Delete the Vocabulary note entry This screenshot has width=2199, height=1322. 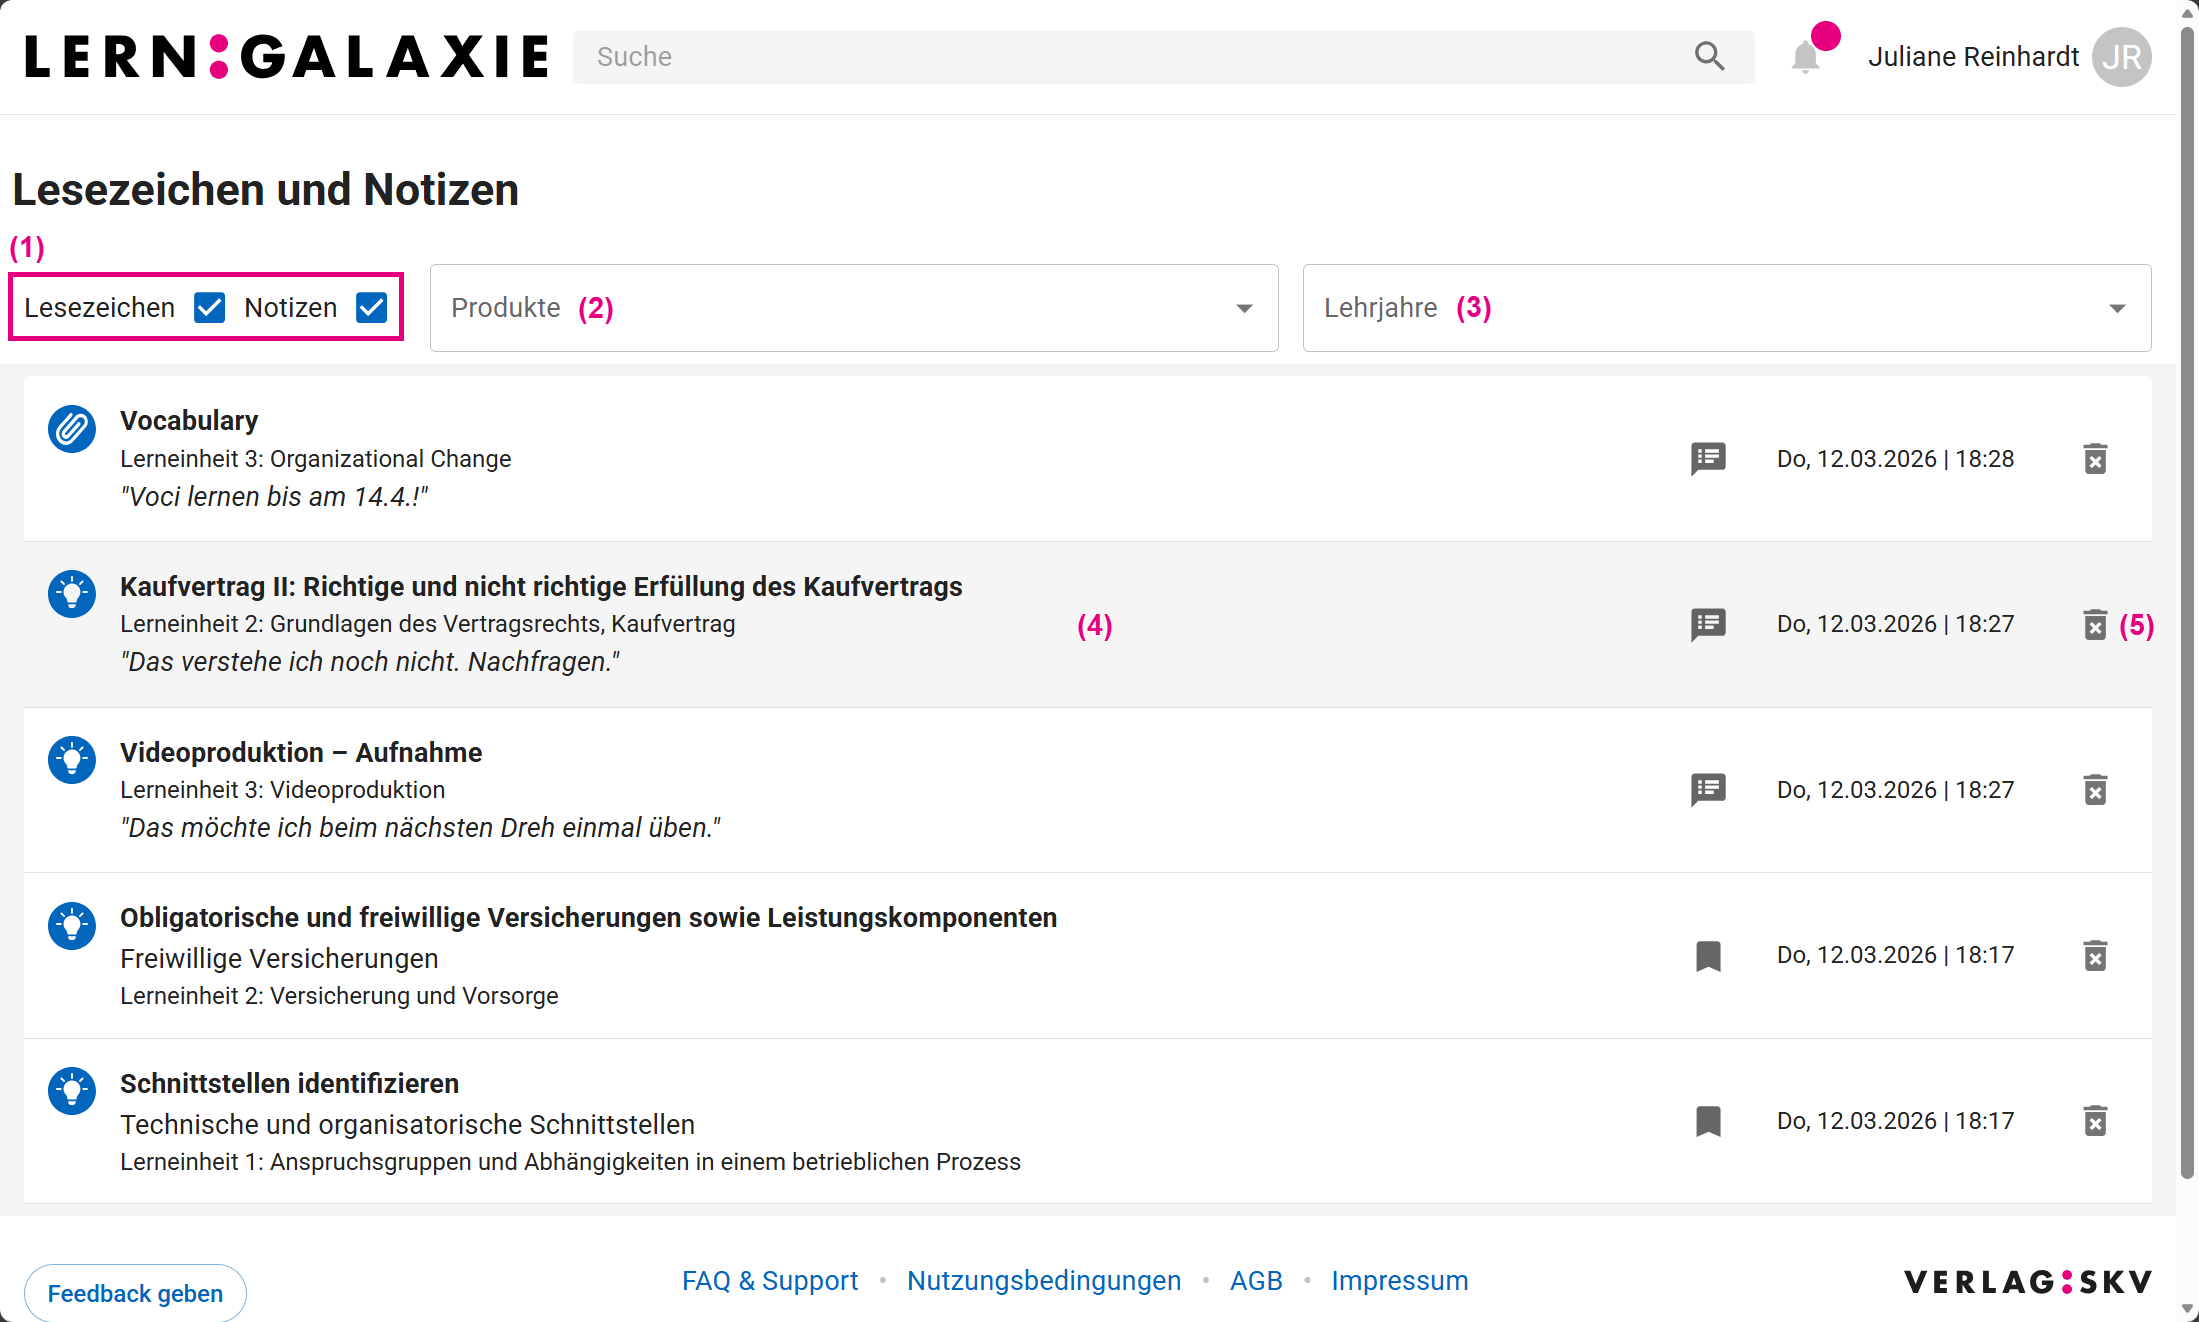2095,459
